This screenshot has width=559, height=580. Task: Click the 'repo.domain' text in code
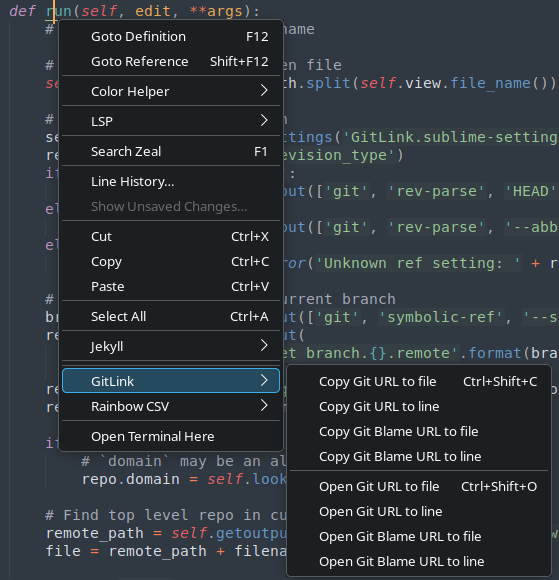(x=131, y=479)
